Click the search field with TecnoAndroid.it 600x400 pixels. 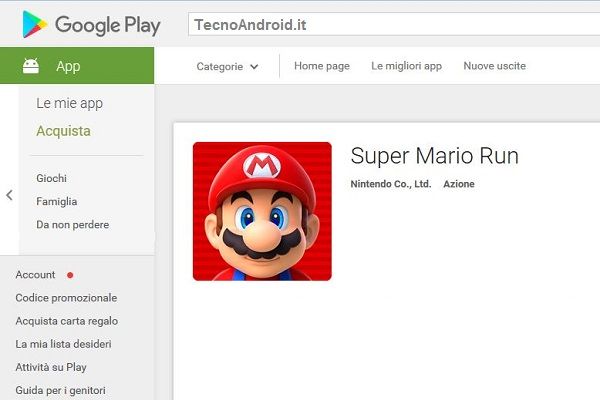(390, 25)
